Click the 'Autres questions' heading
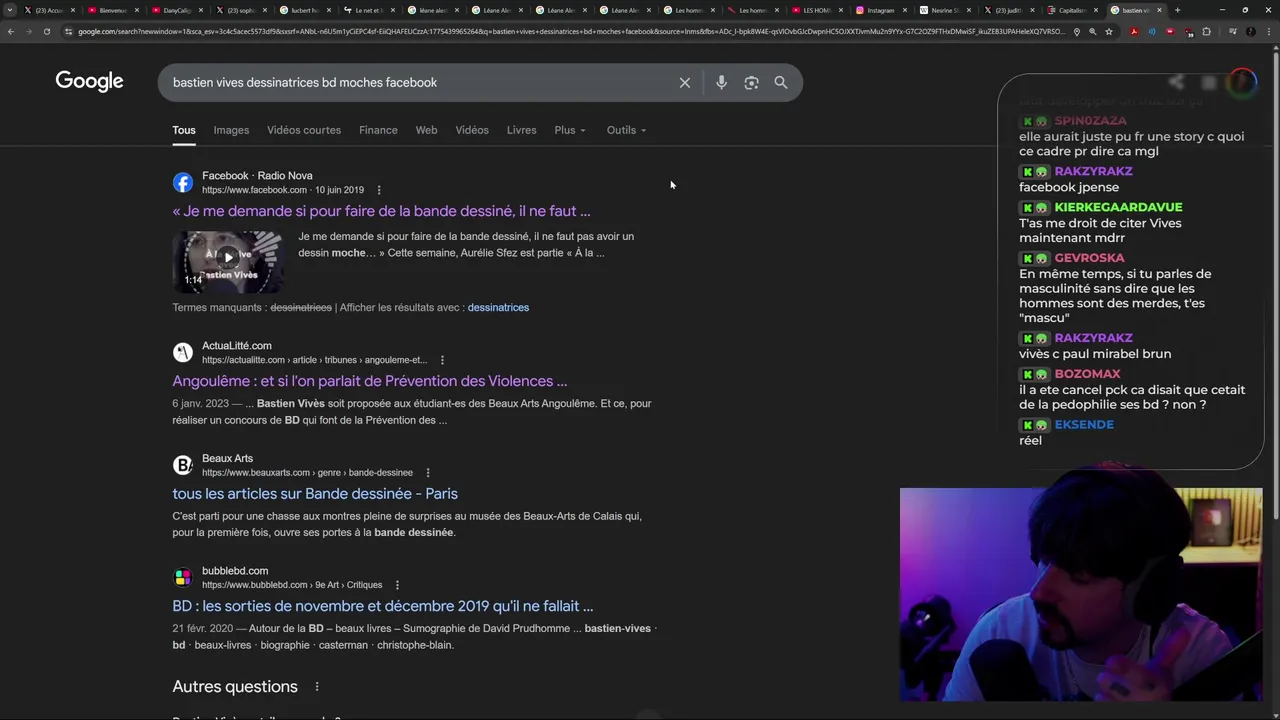 click(235, 687)
